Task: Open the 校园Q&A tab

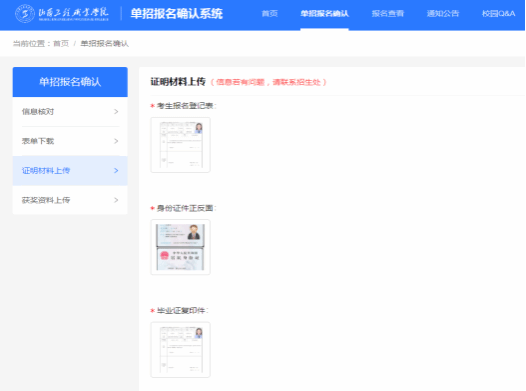Action: 498,14
